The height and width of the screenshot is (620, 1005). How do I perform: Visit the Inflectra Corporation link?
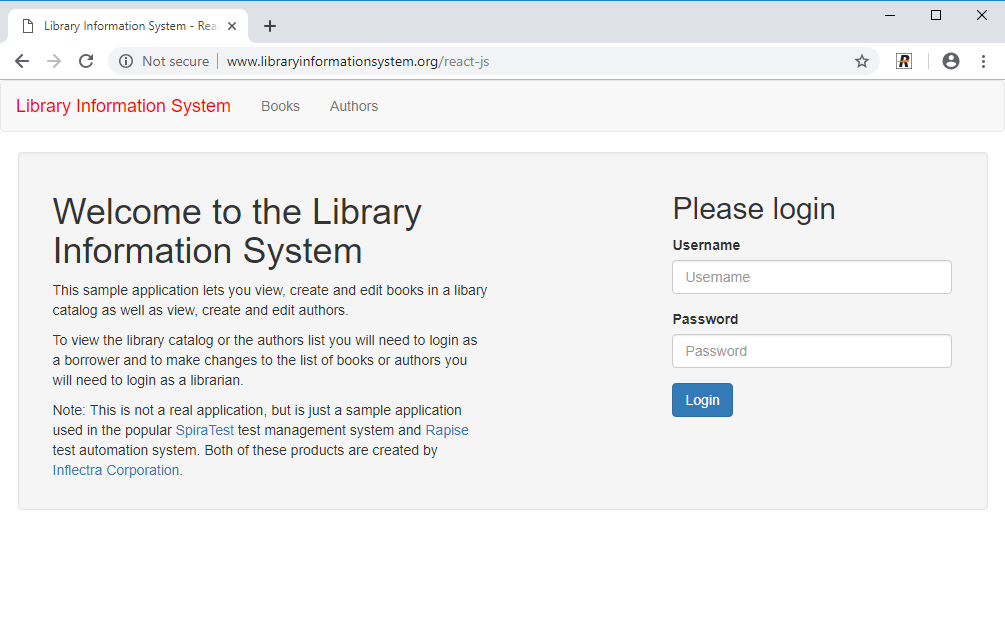point(116,470)
